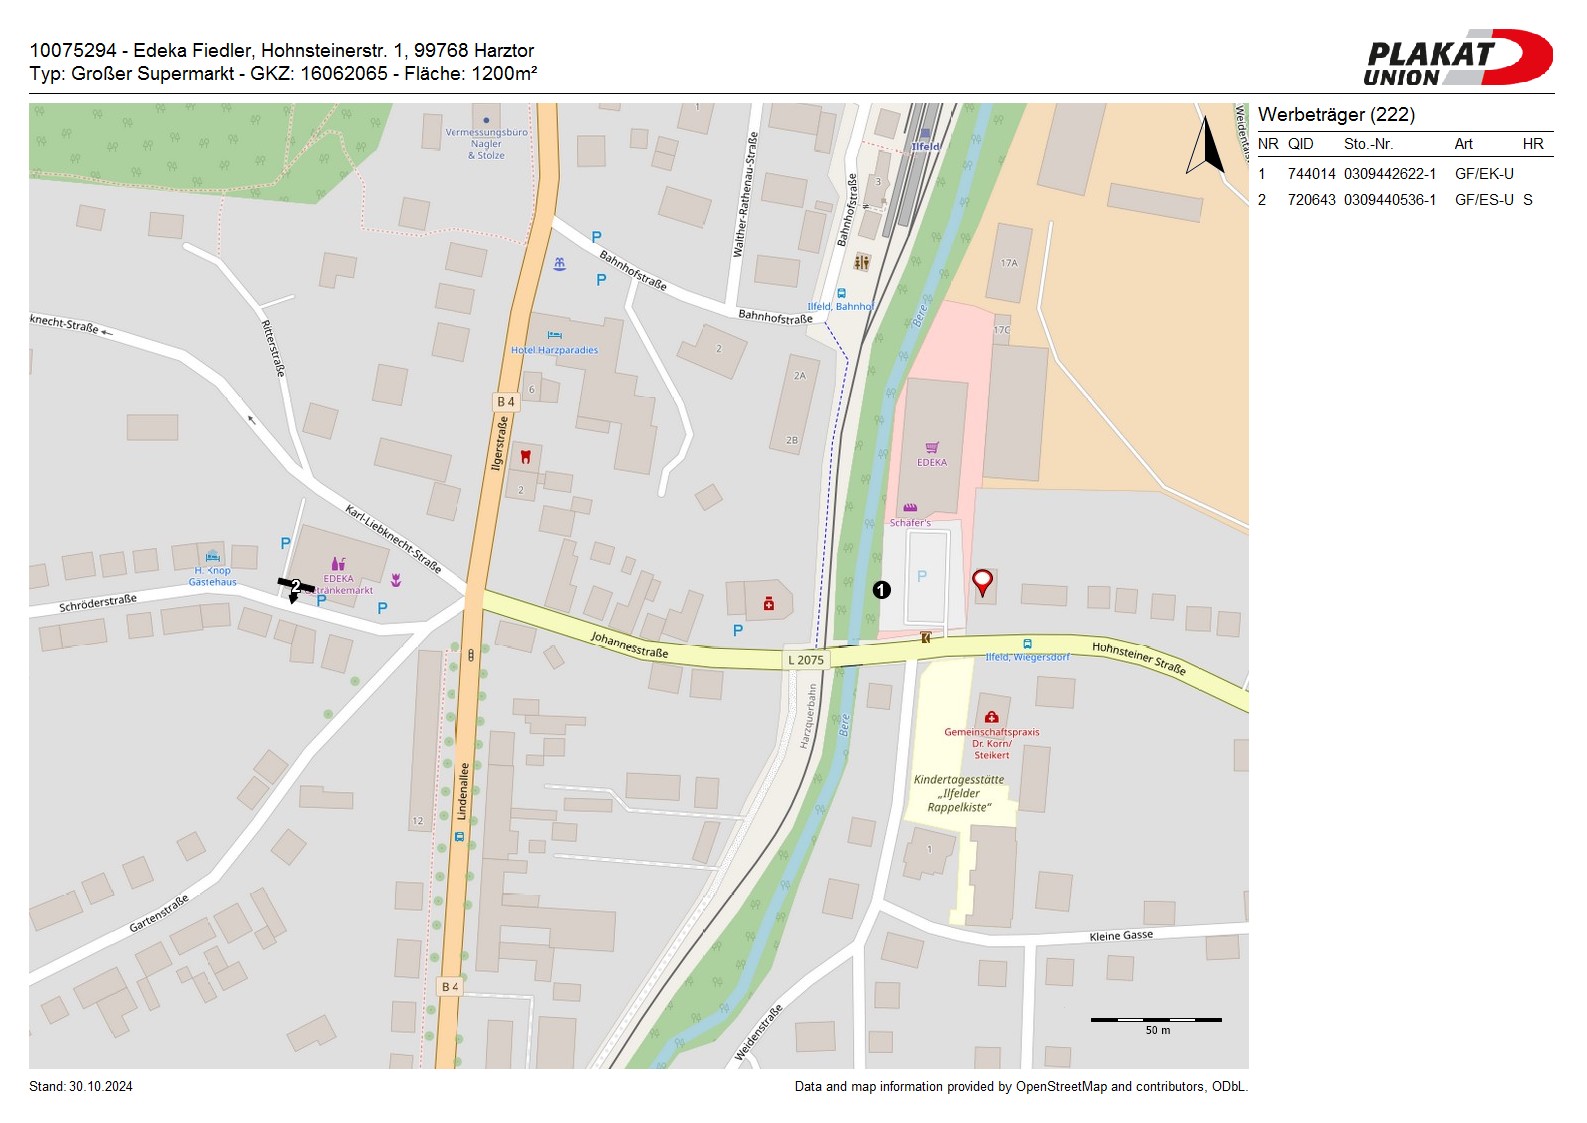Click the Werbeträger (222) heading
1587x1123 pixels.
(1336, 115)
